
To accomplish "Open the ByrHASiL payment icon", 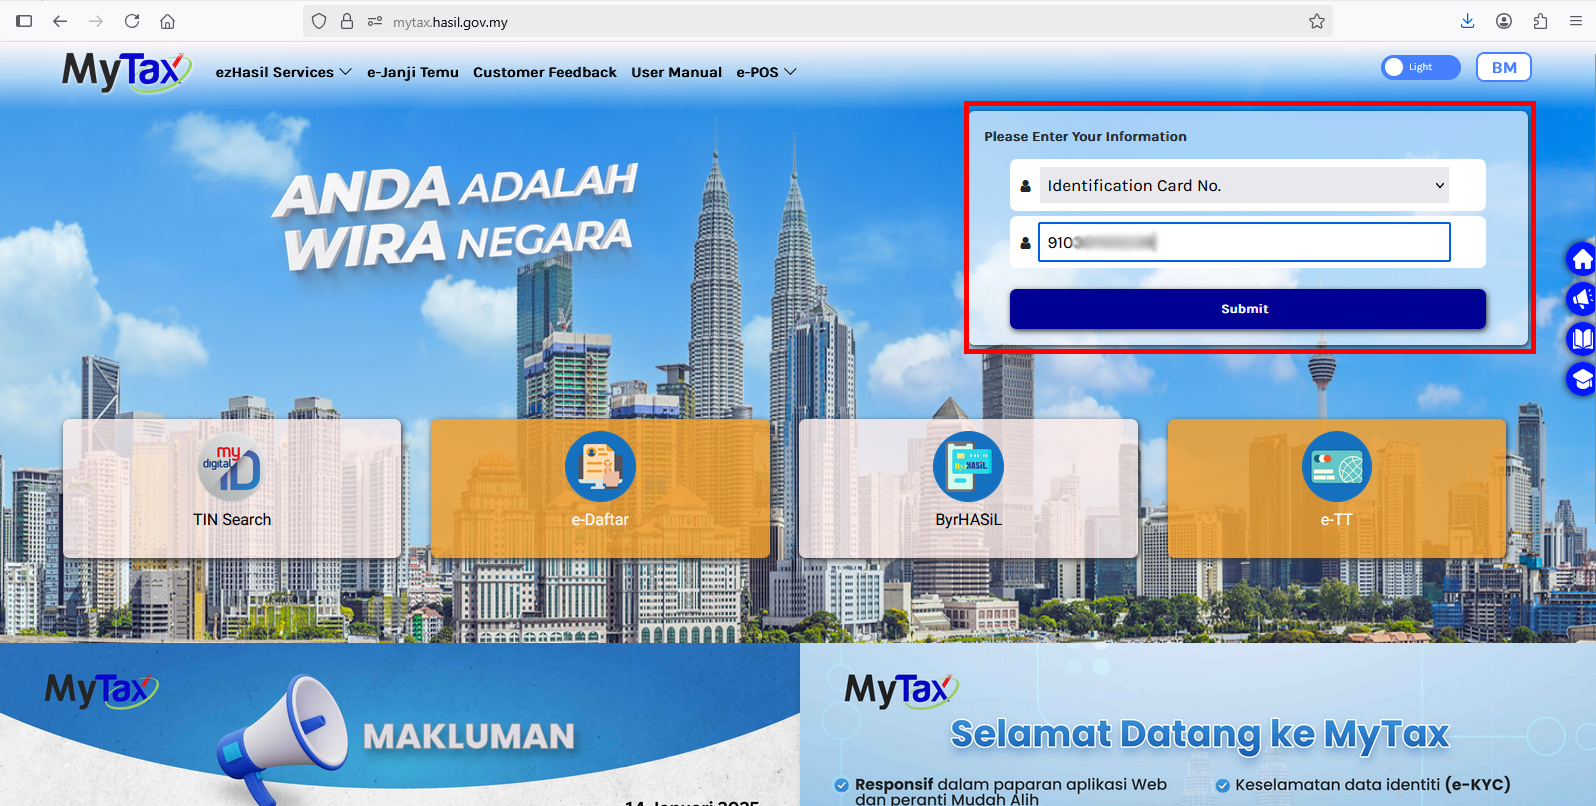I will tap(968, 467).
